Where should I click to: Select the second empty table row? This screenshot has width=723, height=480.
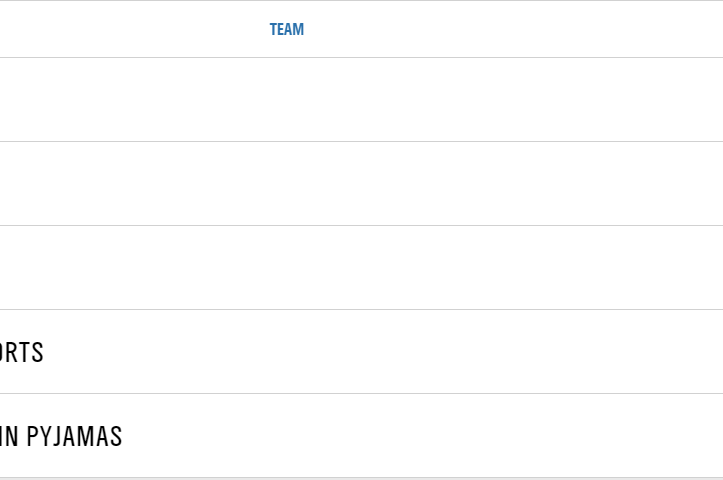pos(361,183)
